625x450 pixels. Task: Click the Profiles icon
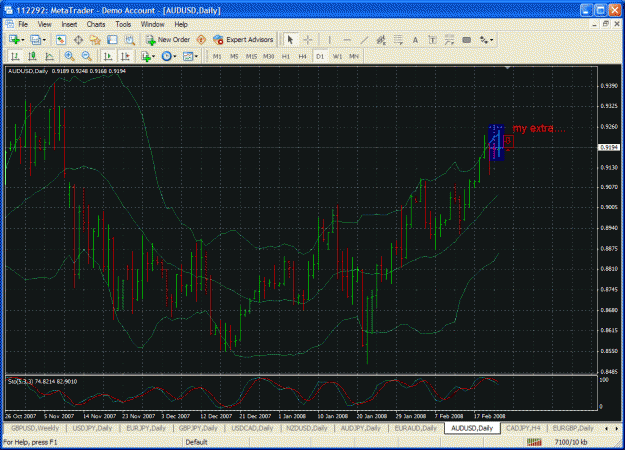(x=35, y=39)
